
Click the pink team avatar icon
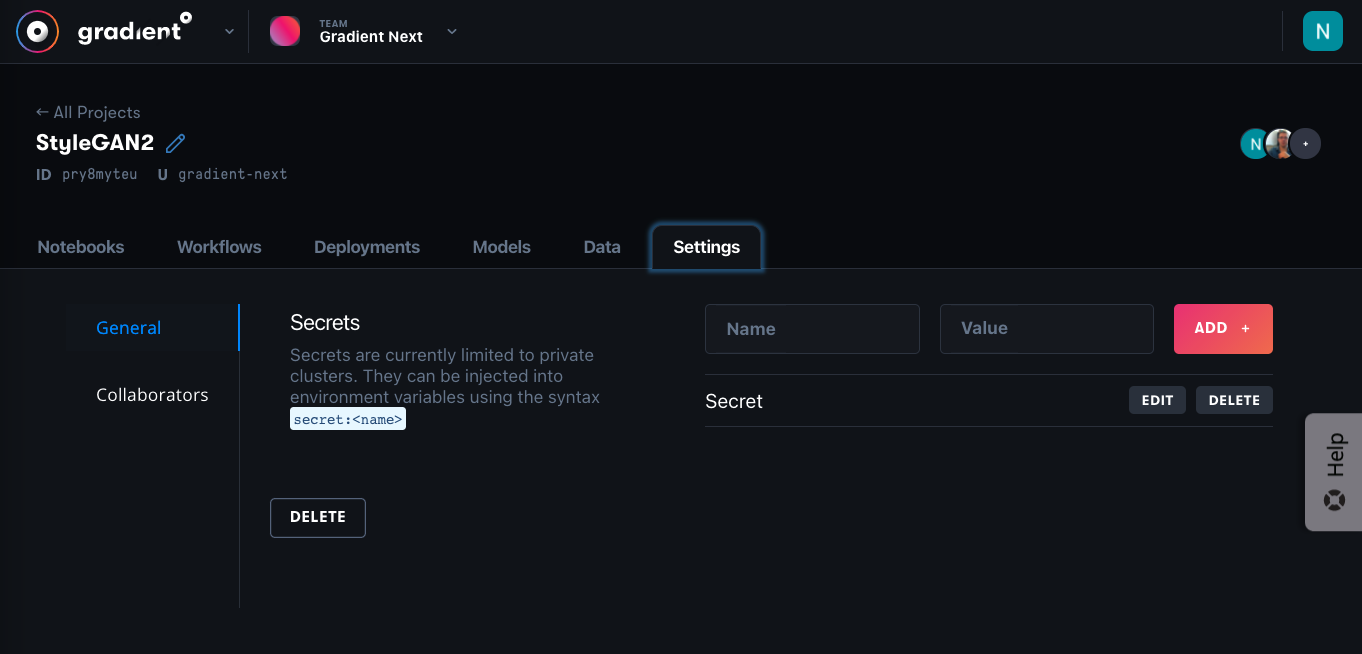point(285,31)
